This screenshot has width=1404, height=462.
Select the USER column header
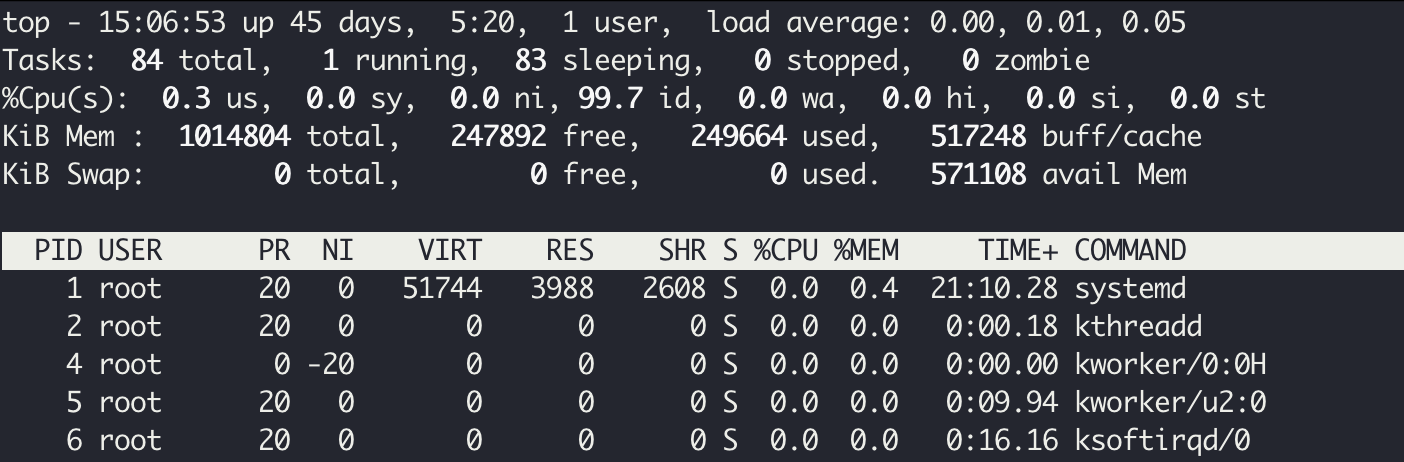(x=130, y=250)
